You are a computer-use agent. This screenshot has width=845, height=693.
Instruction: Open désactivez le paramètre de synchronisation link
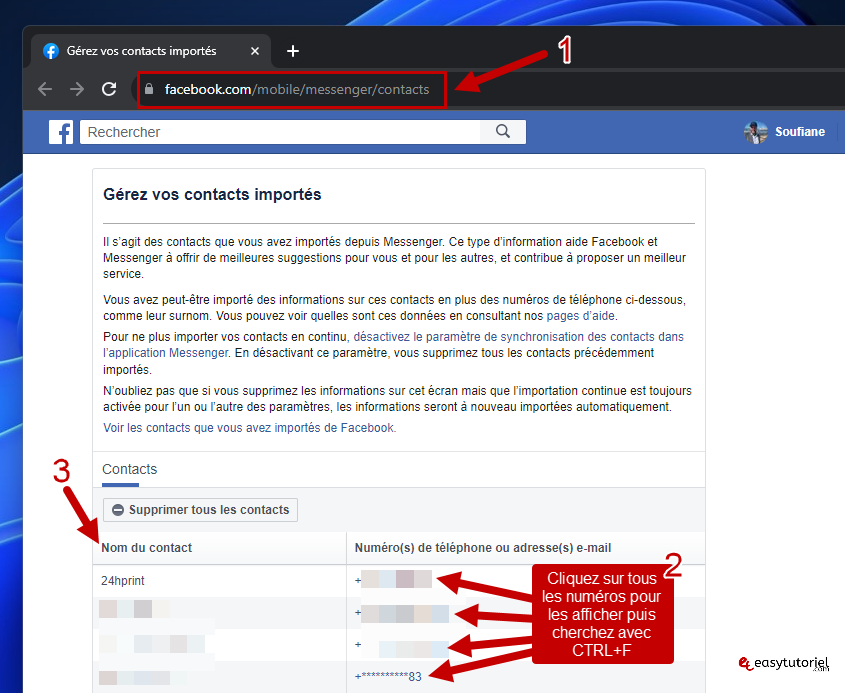tap(393, 345)
